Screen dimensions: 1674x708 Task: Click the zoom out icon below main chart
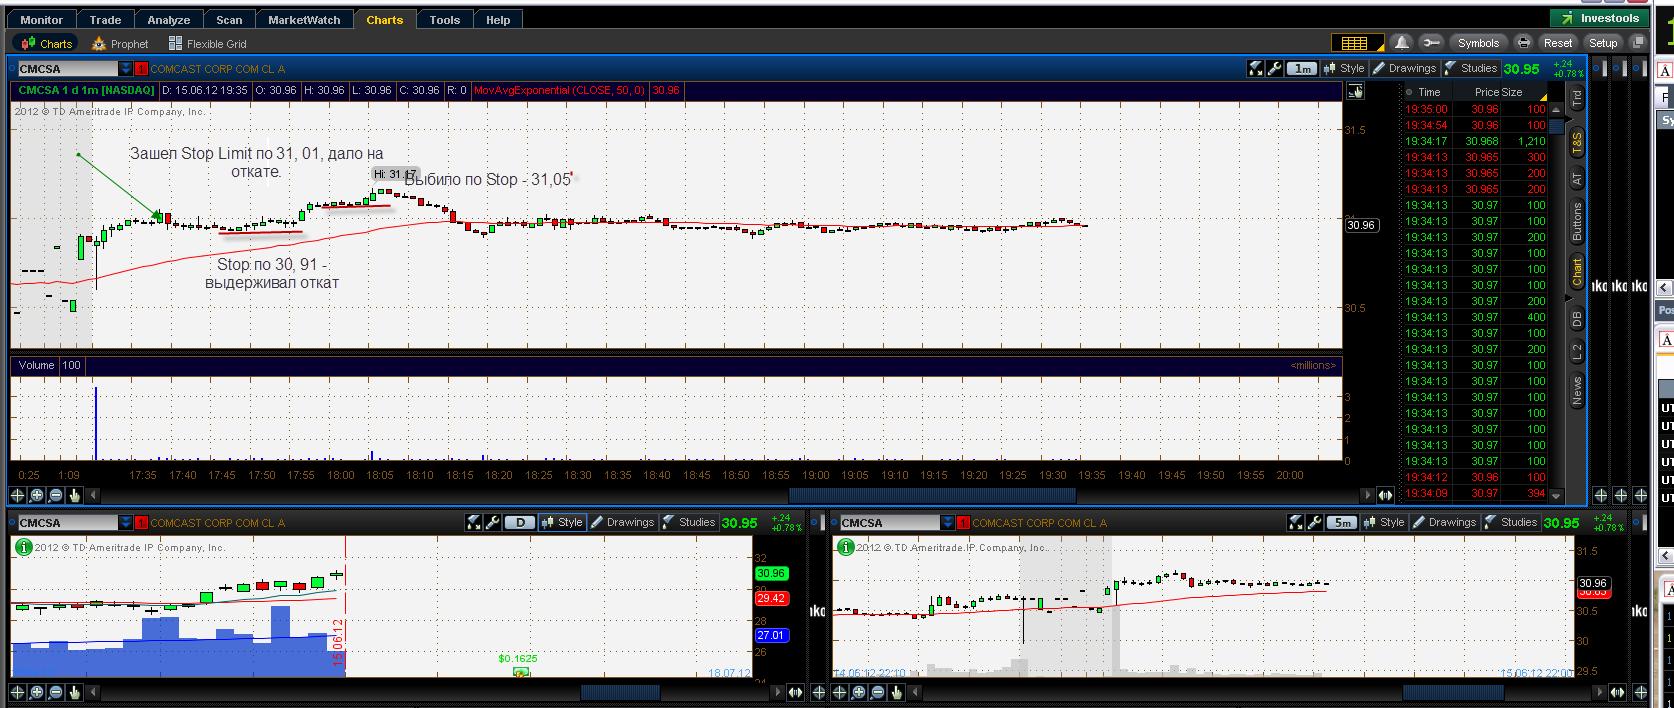(56, 495)
